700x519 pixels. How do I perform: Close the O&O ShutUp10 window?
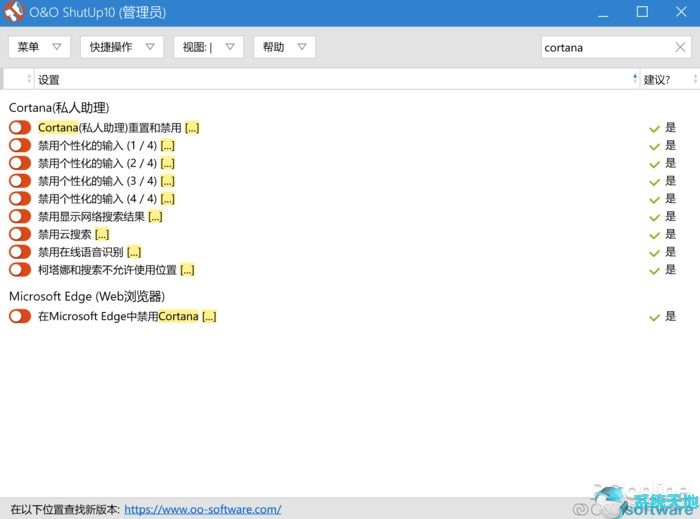(x=681, y=12)
